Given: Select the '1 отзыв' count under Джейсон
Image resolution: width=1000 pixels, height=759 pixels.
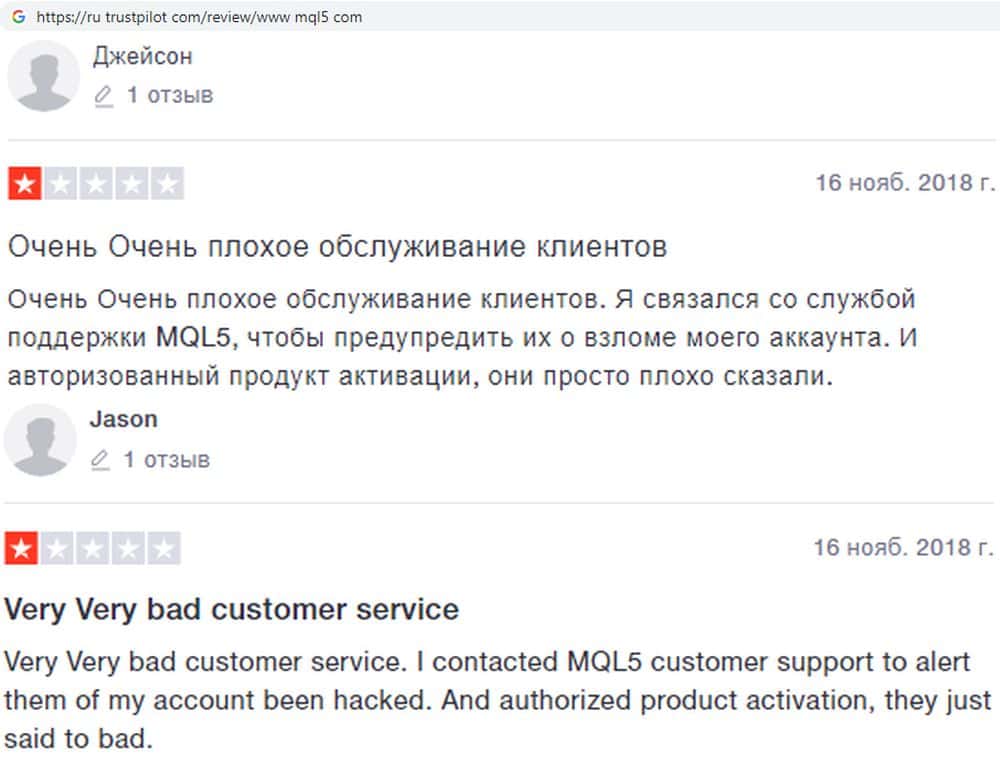Looking at the screenshot, I should coord(169,96).
